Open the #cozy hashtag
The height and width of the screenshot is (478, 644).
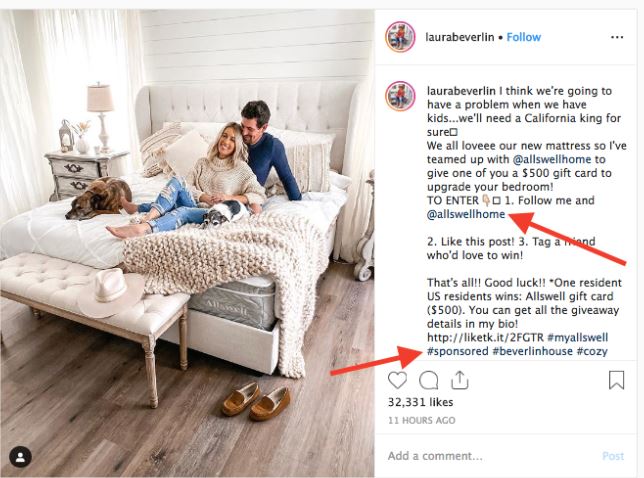pos(592,352)
